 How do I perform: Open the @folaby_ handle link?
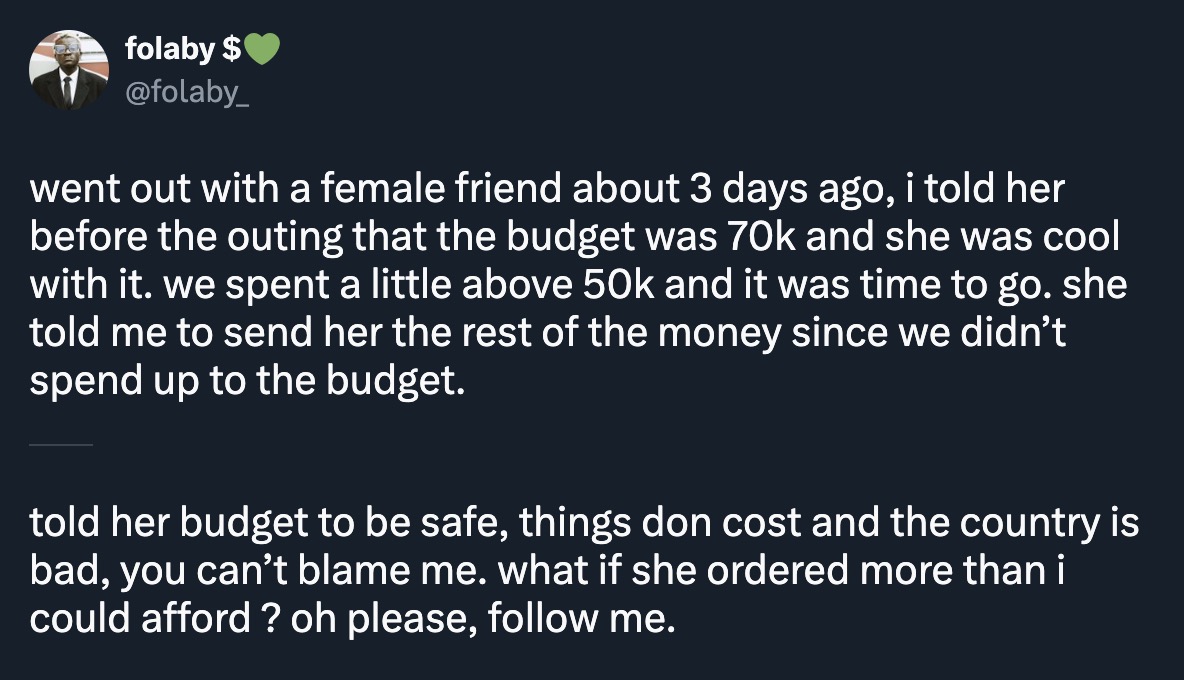pyautogui.click(x=183, y=94)
